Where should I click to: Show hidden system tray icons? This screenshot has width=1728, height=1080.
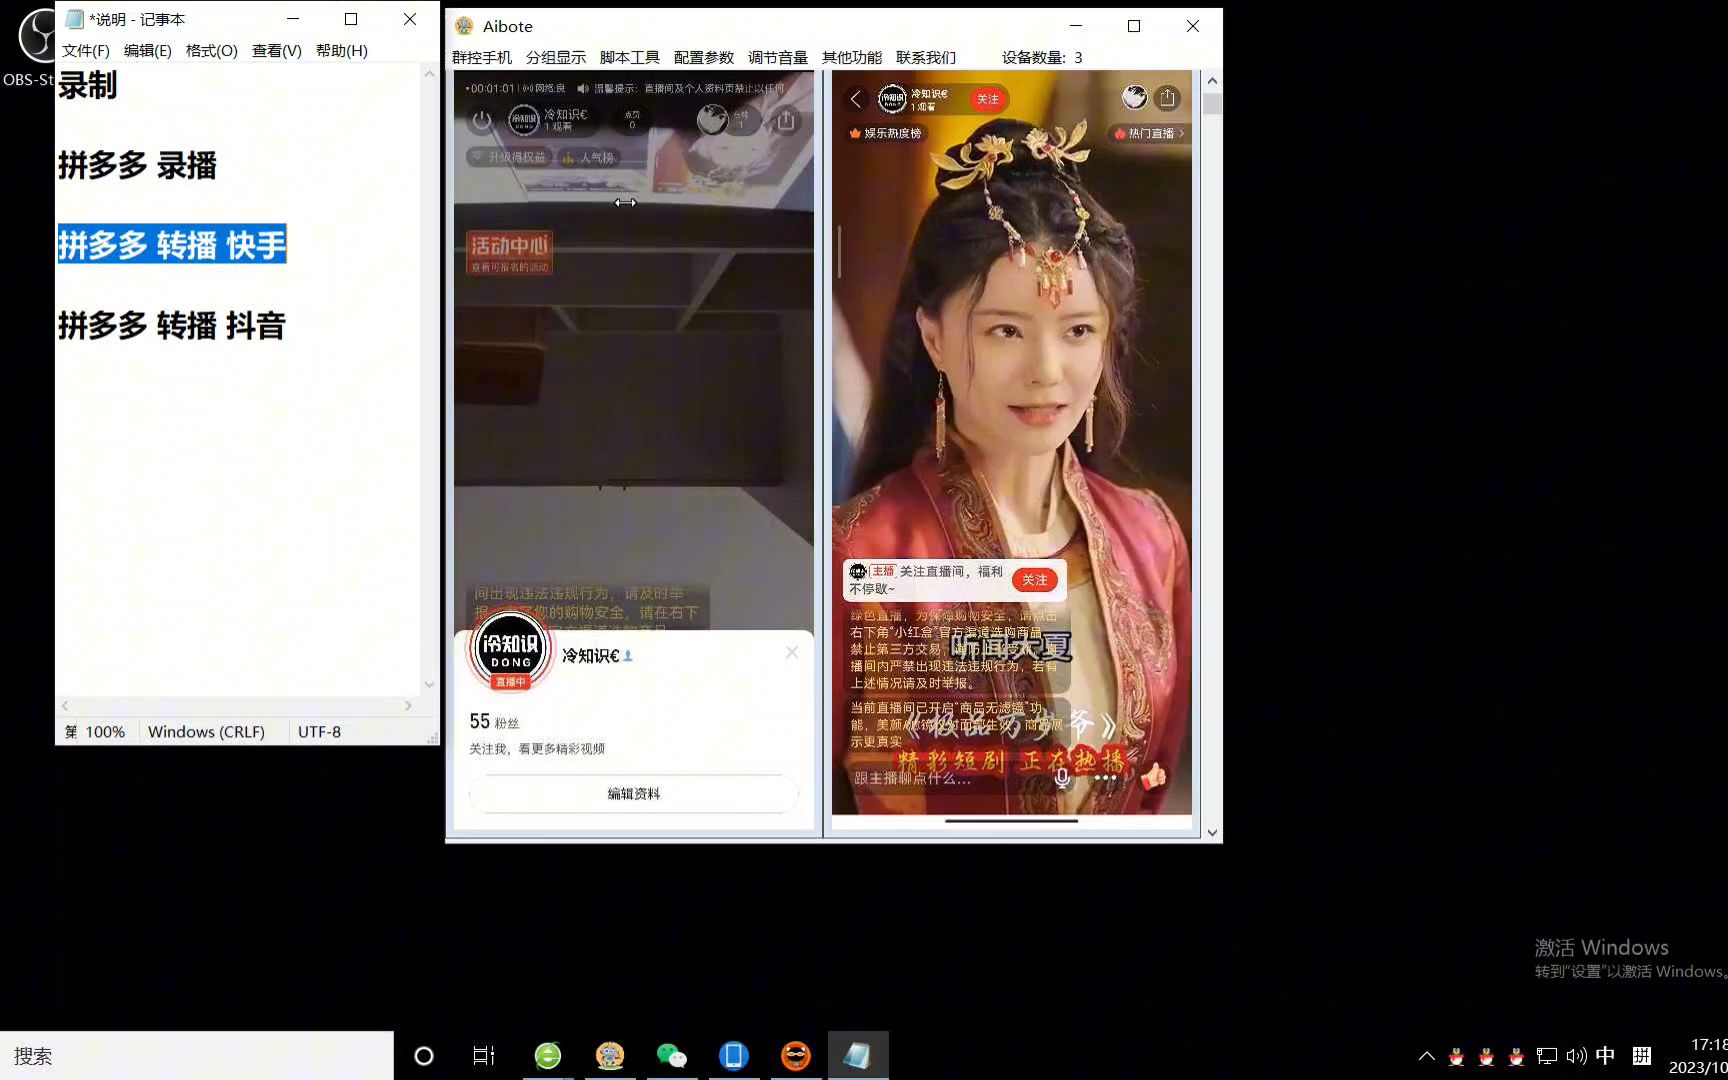tap(1426, 1055)
